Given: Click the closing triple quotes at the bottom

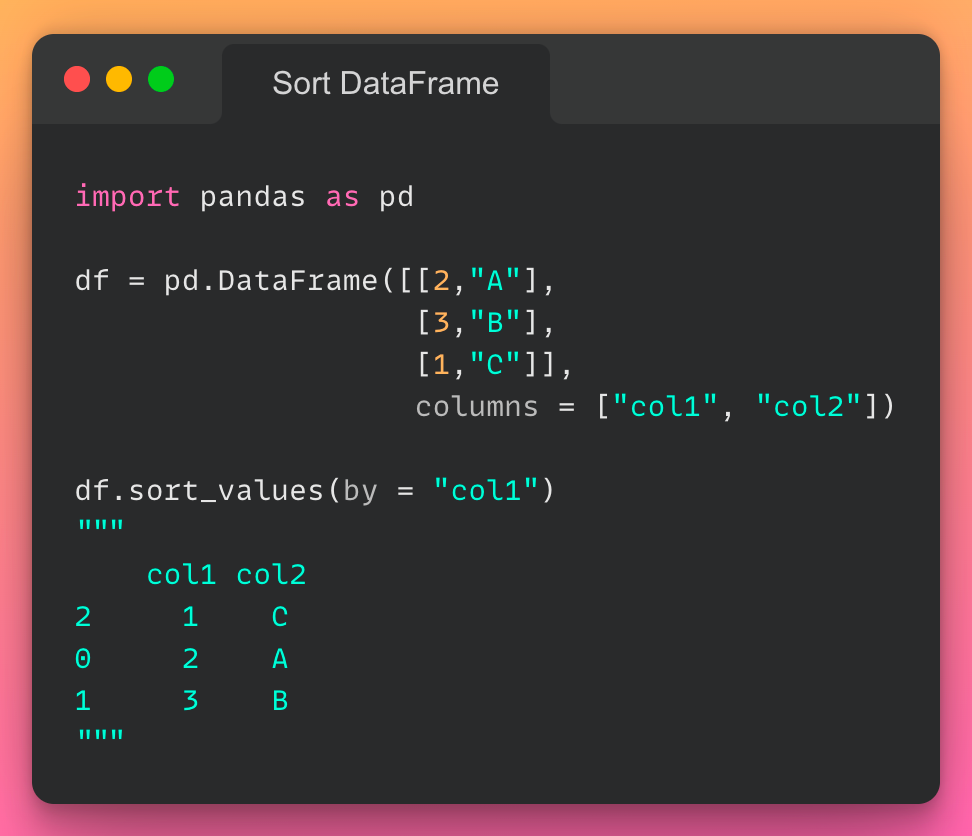Looking at the screenshot, I should [100, 738].
